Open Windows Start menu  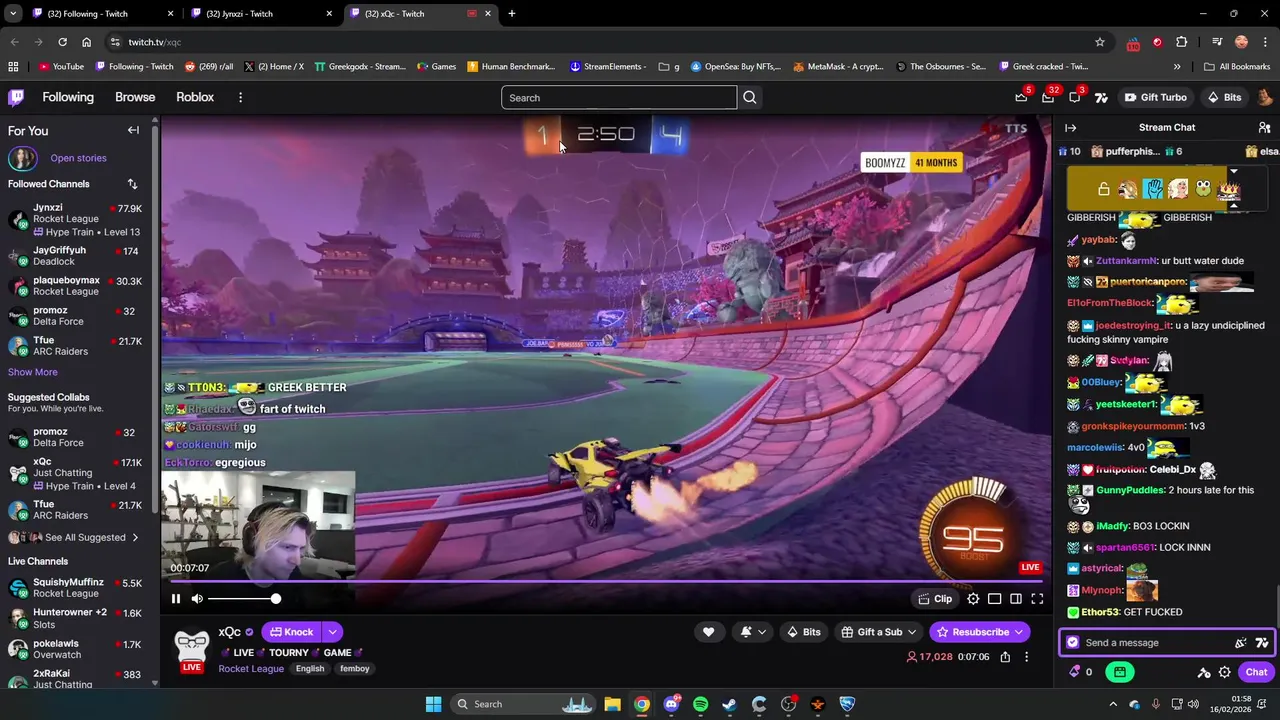click(x=433, y=704)
